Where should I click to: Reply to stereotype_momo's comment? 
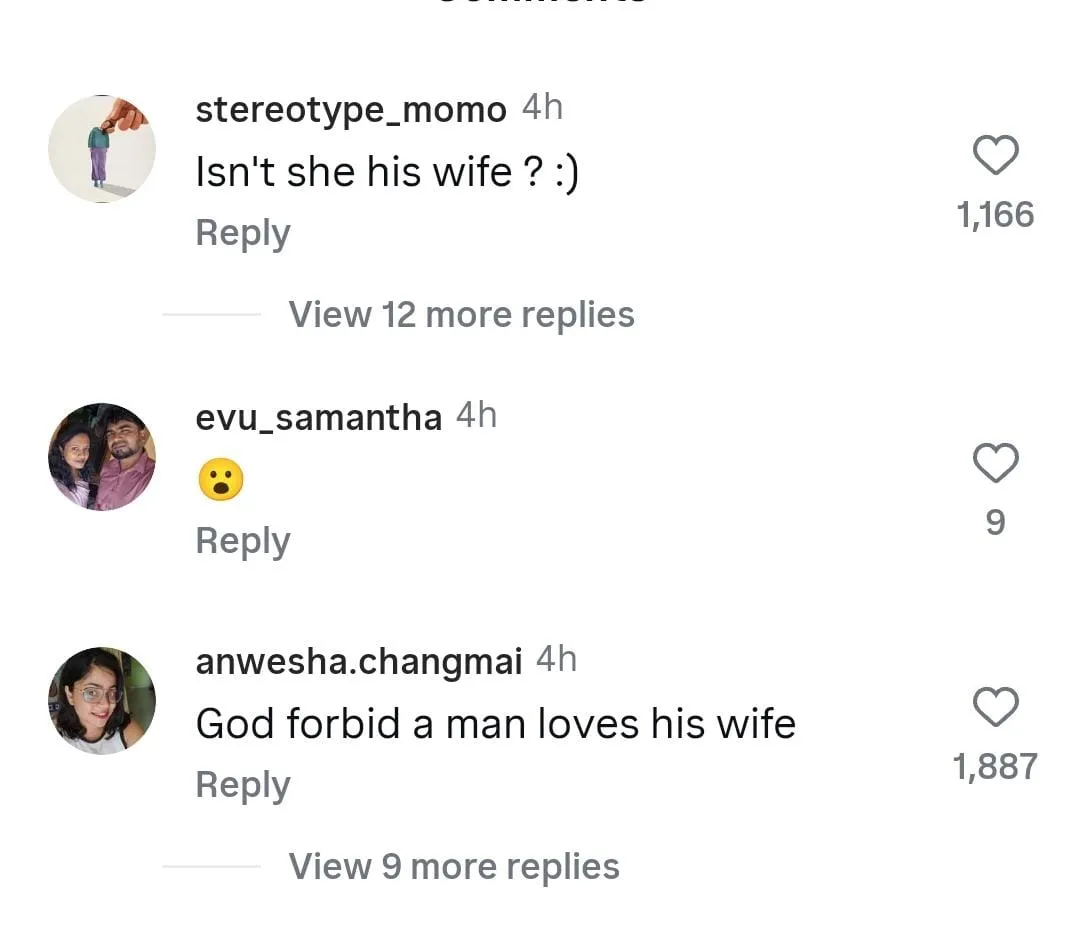point(243,233)
